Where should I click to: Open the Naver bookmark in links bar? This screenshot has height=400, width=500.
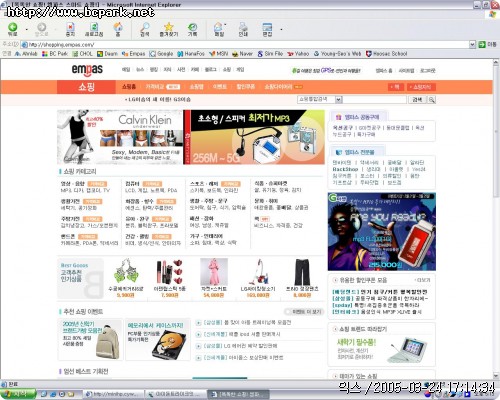coord(242,54)
